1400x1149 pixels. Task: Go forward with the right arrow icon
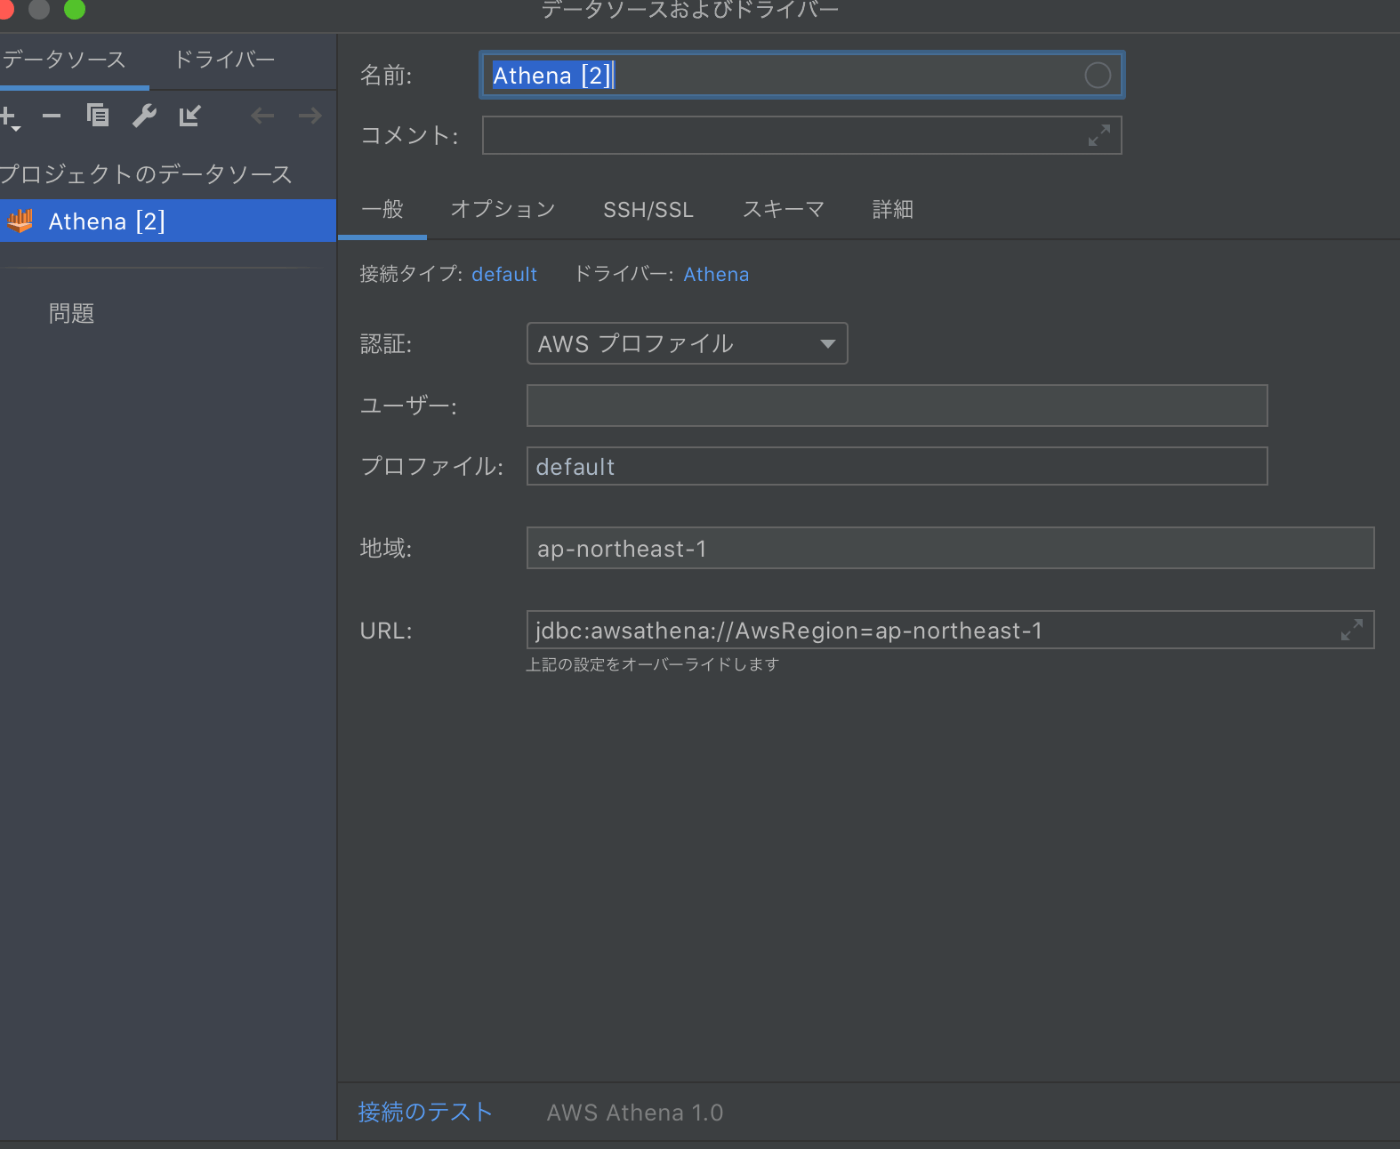click(310, 116)
